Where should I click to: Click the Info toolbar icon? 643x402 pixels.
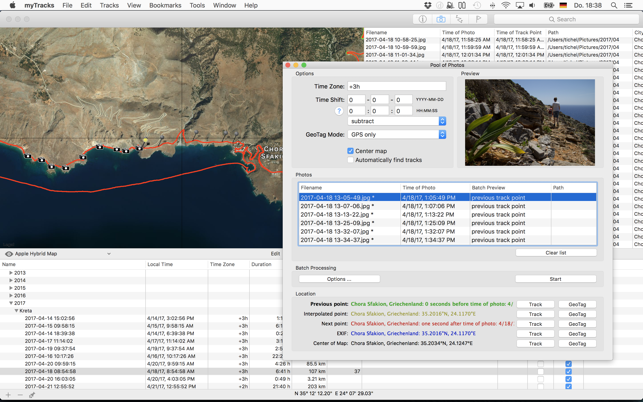pyautogui.click(x=422, y=19)
